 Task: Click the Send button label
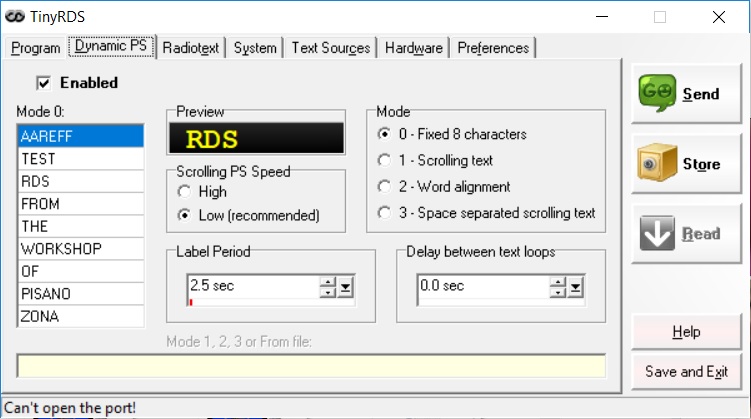click(x=701, y=94)
